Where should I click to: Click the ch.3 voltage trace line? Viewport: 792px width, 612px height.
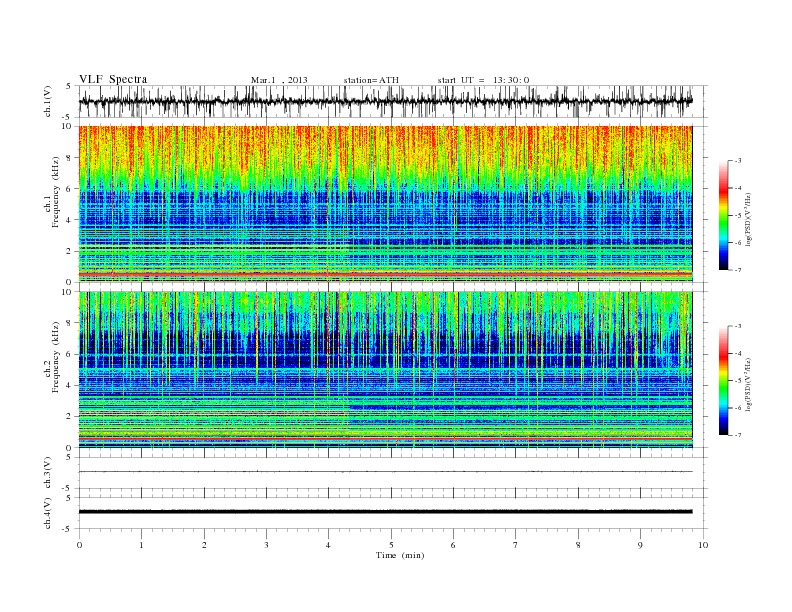[x=385, y=472]
